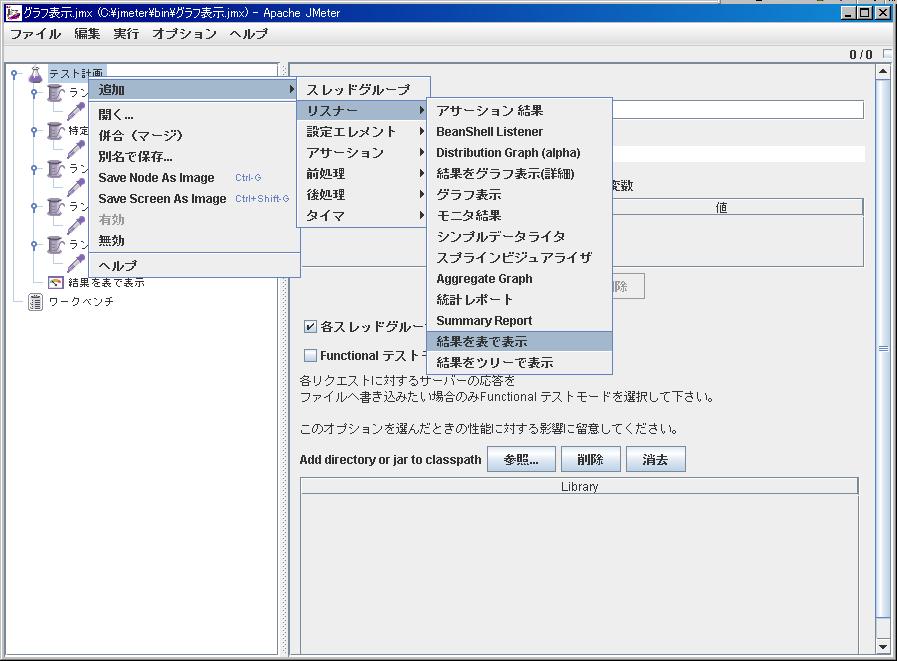The width and height of the screenshot is (897, 661).
Task: Collapse the テスト計画 tree node handle
Action: click(15, 74)
